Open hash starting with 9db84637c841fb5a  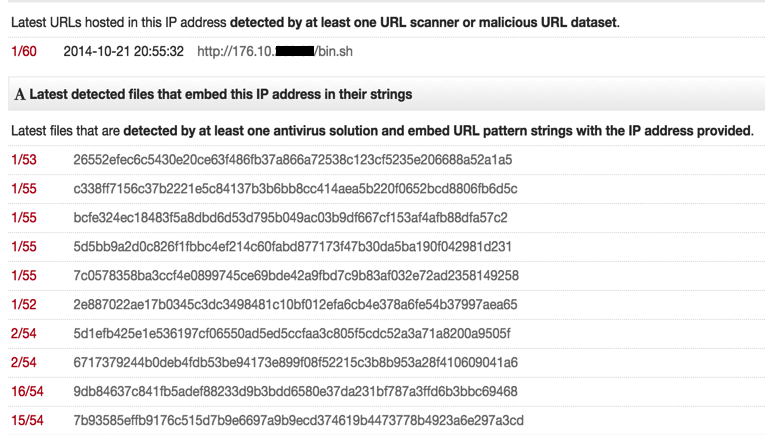pyautogui.click(x=295, y=392)
